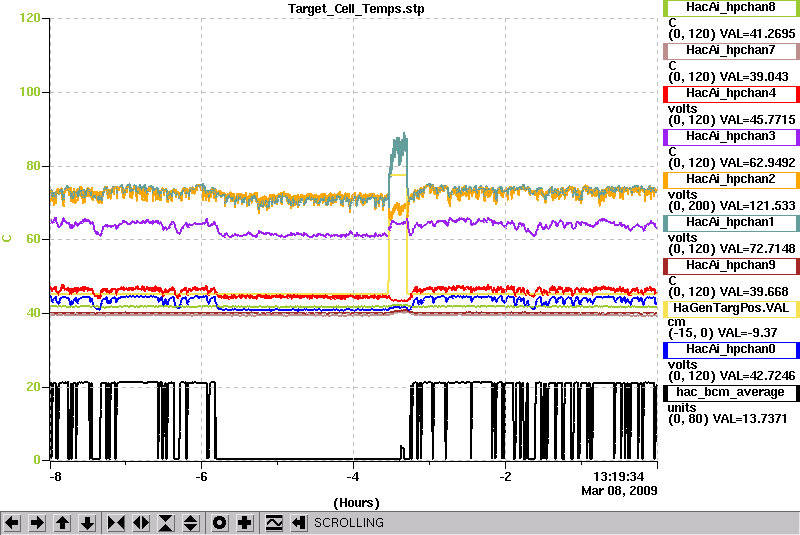Select the HacAi_hpchan3 curve legend
This screenshot has height=535, width=800.
tap(731, 137)
